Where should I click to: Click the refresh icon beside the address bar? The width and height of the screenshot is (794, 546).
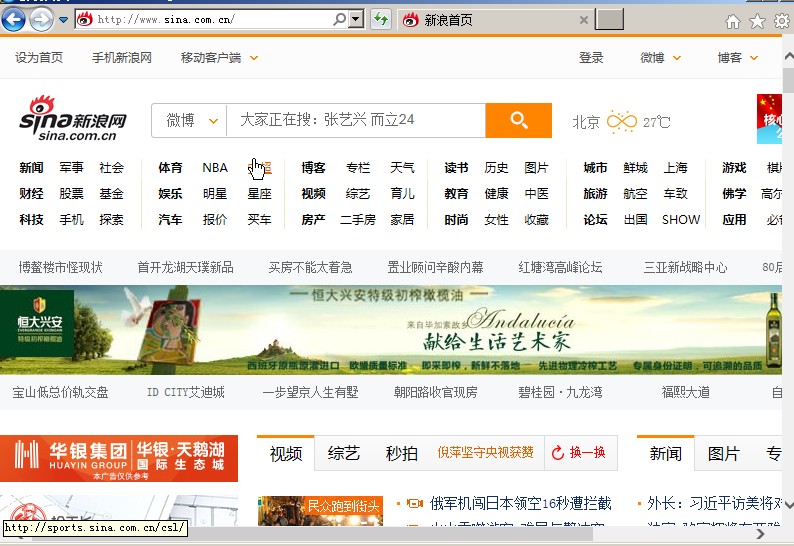pyautogui.click(x=381, y=19)
